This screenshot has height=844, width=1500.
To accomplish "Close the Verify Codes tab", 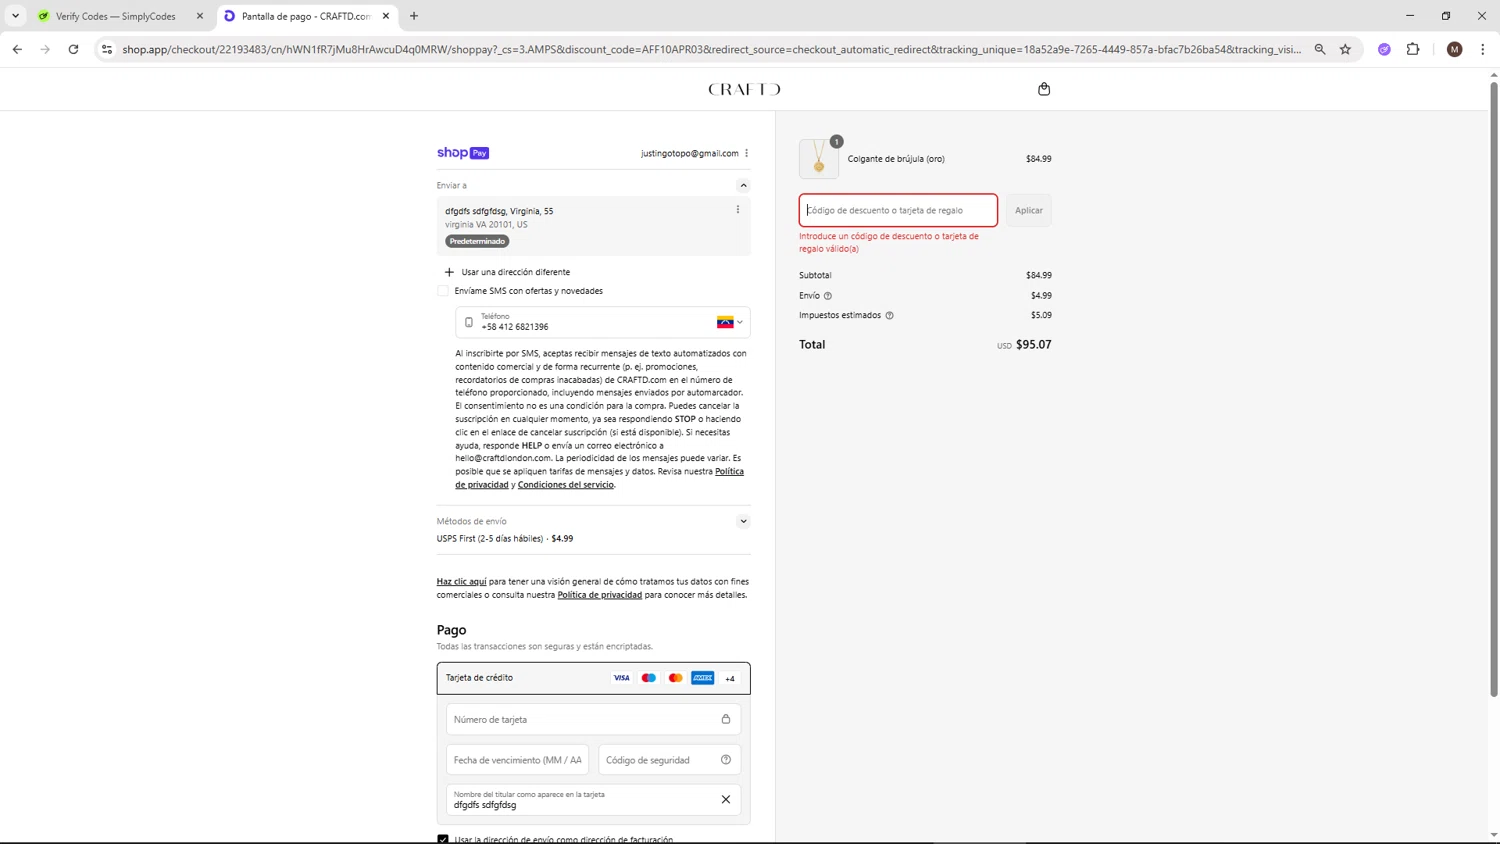I will click(x=199, y=16).
